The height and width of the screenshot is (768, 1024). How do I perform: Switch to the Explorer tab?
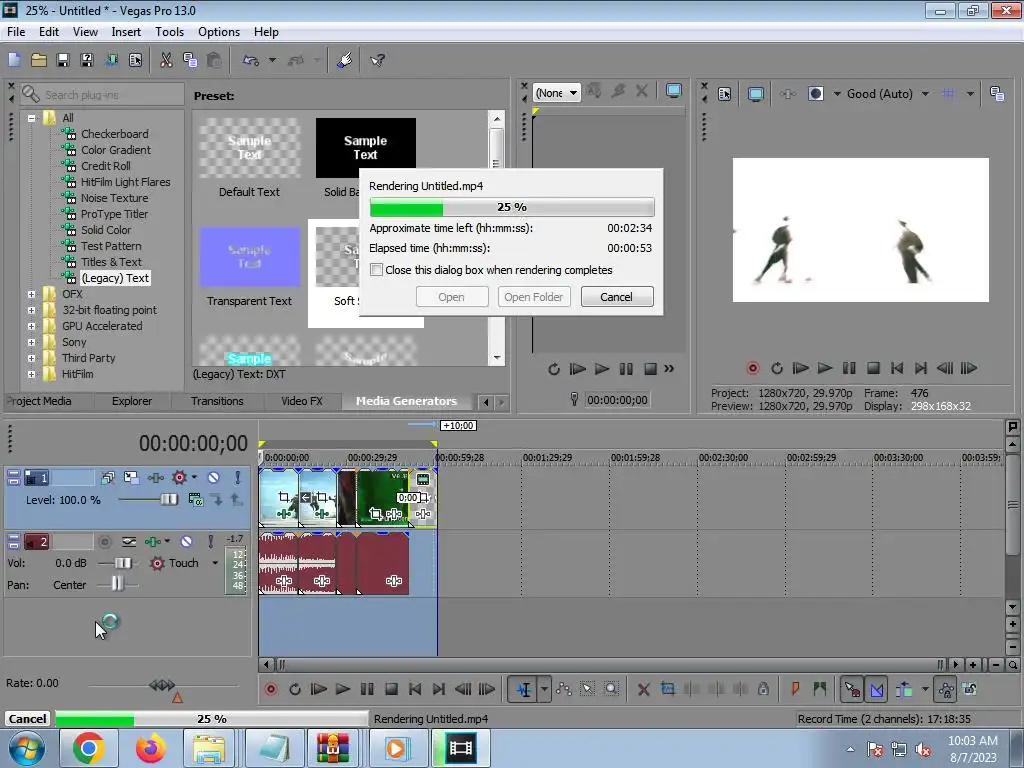(x=131, y=401)
